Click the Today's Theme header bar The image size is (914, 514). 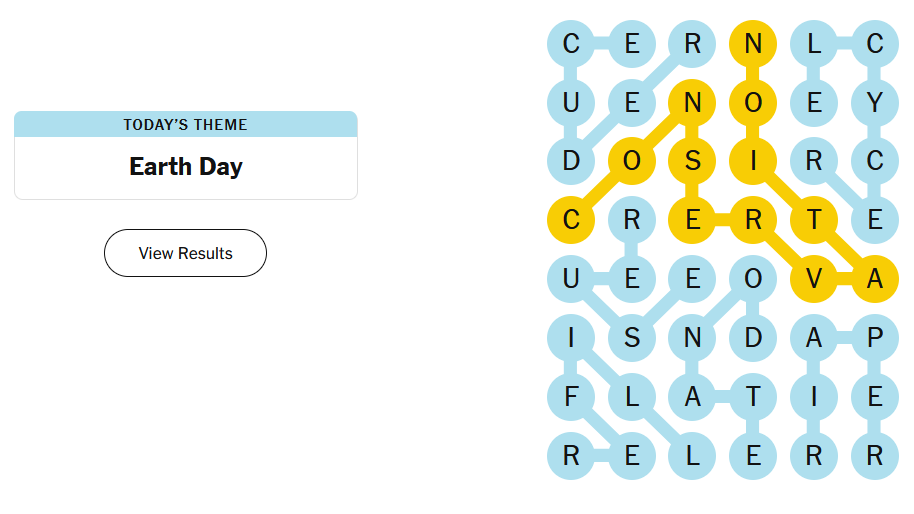185,124
